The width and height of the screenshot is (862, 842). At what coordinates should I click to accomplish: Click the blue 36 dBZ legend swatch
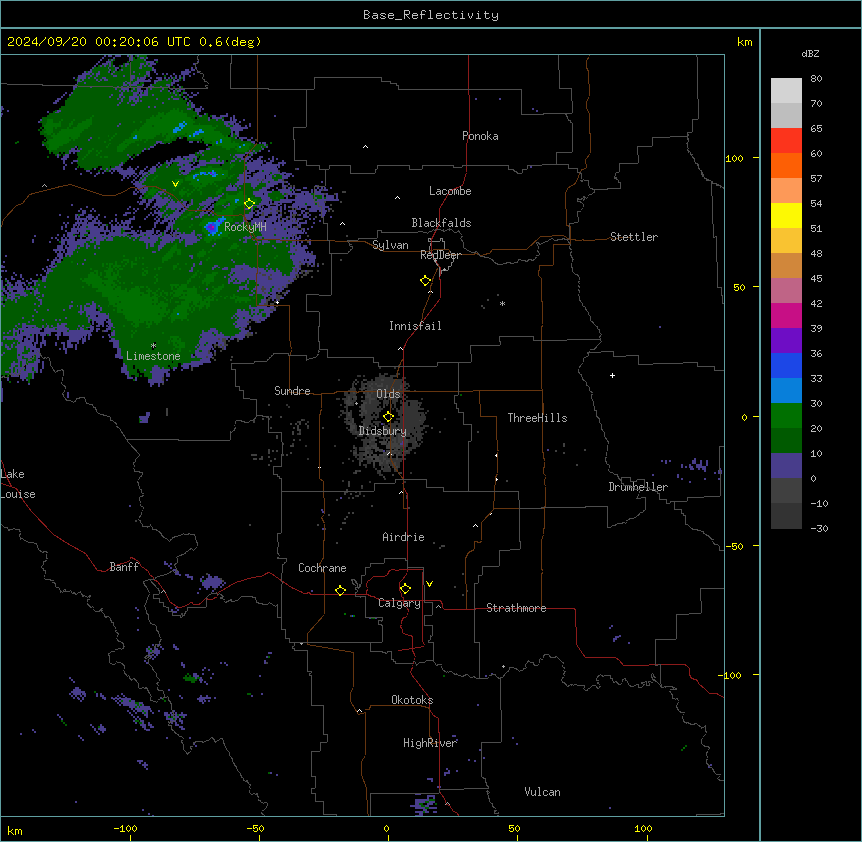[786, 365]
